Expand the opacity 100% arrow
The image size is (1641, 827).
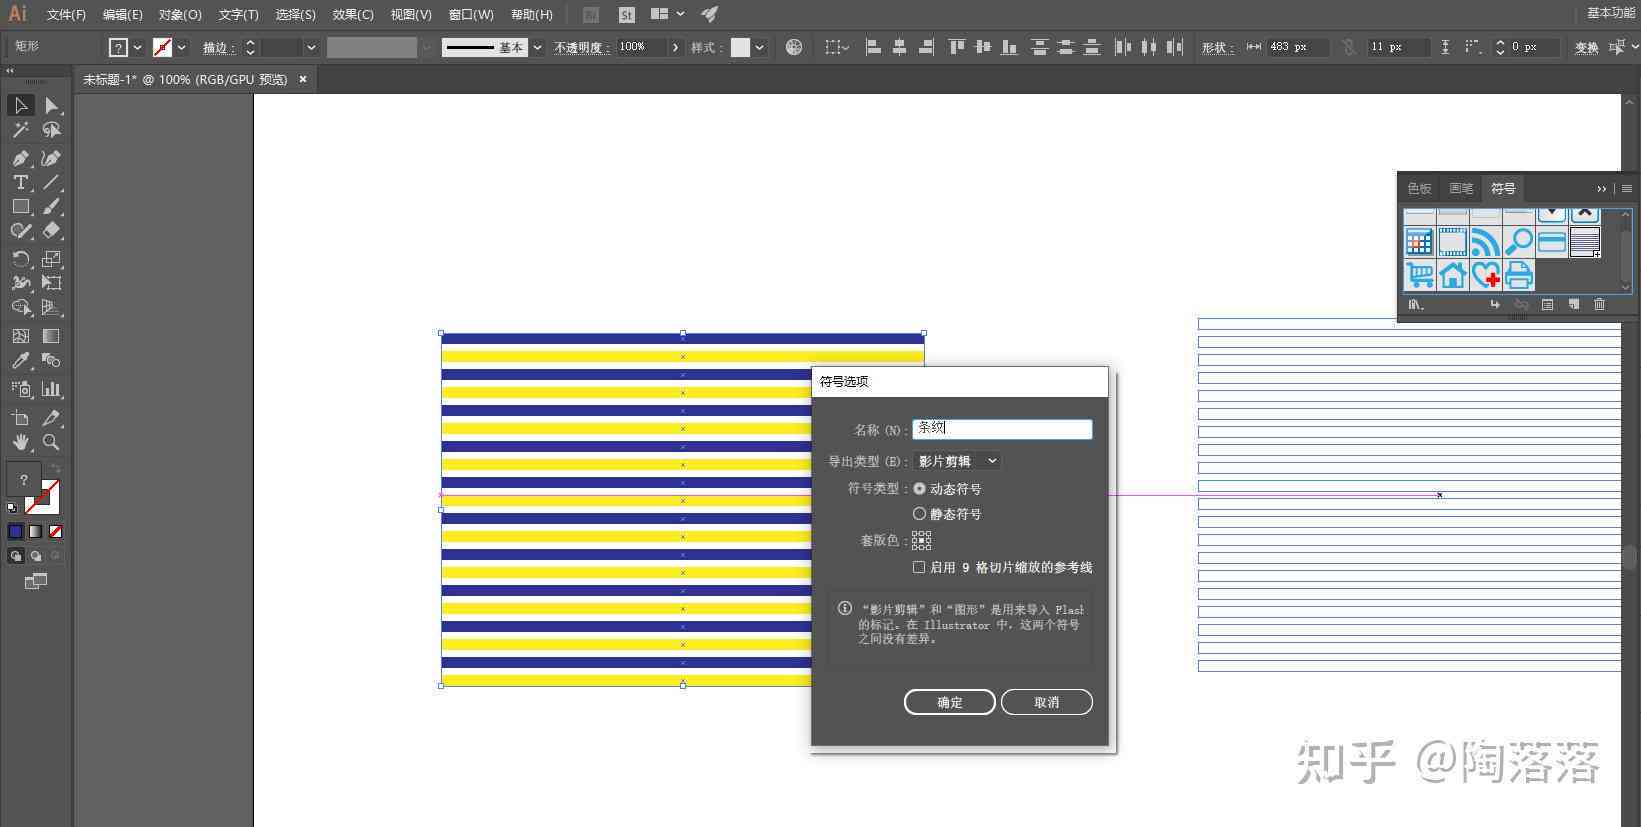pyautogui.click(x=676, y=47)
